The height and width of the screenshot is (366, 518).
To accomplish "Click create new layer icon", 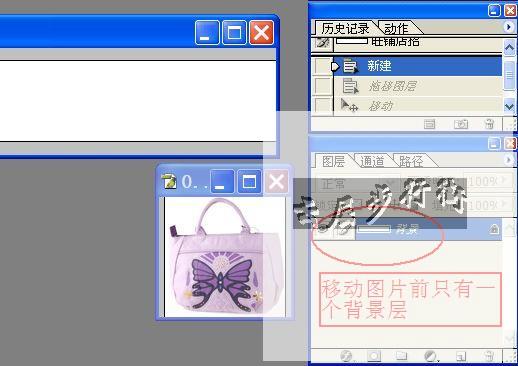I will pyautogui.click(x=461, y=356).
